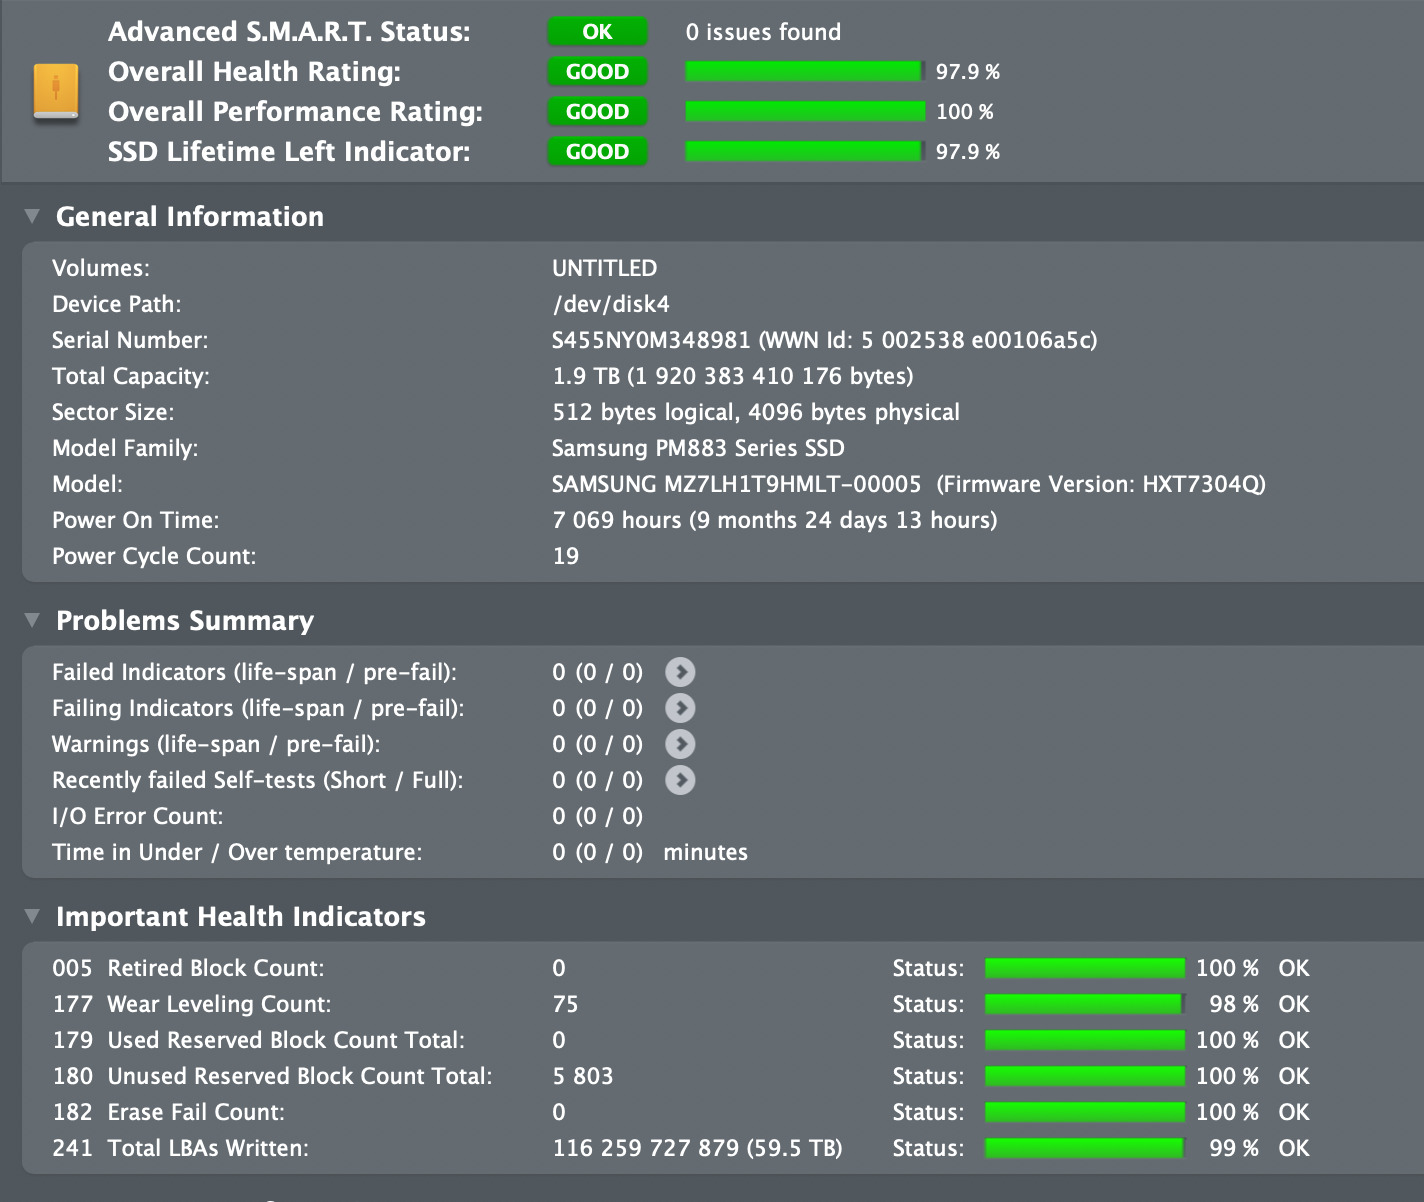Collapse the General Information section

32,216
